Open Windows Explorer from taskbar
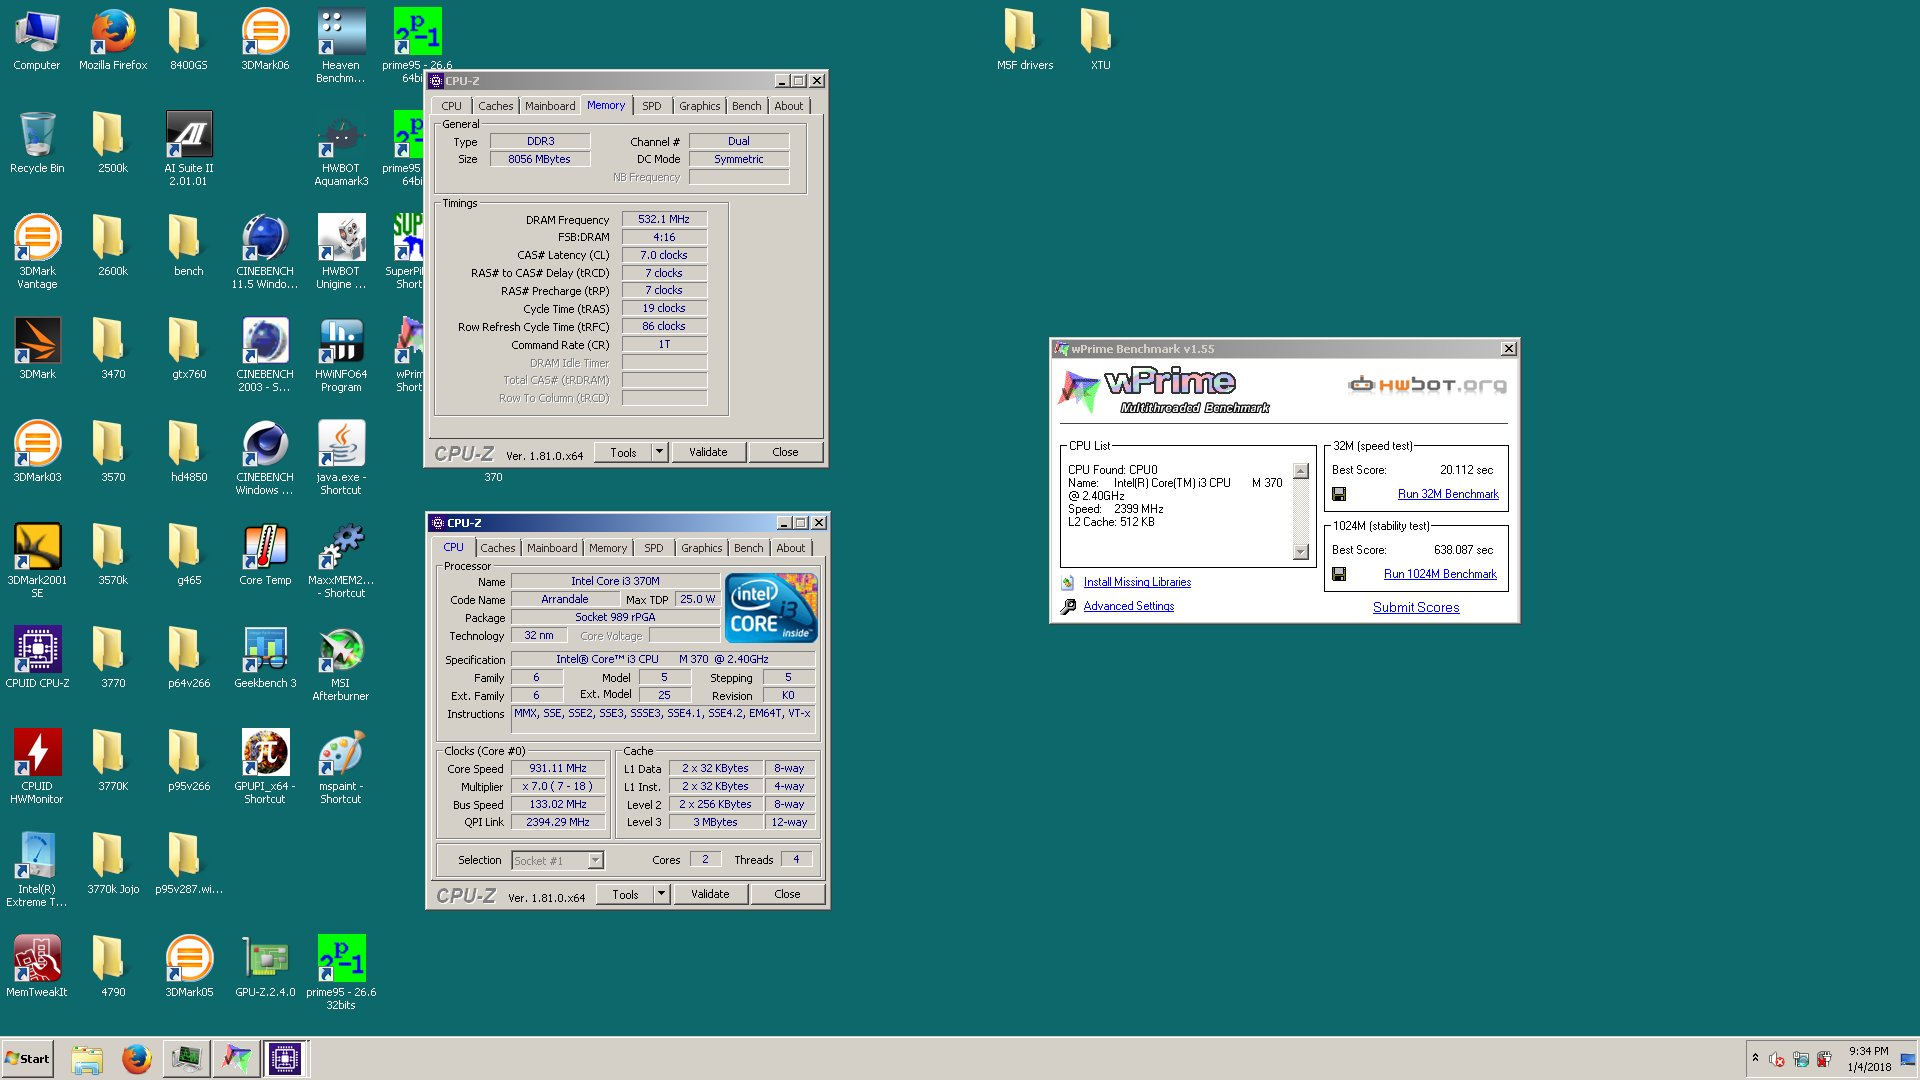 click(x=87, y=1059)
